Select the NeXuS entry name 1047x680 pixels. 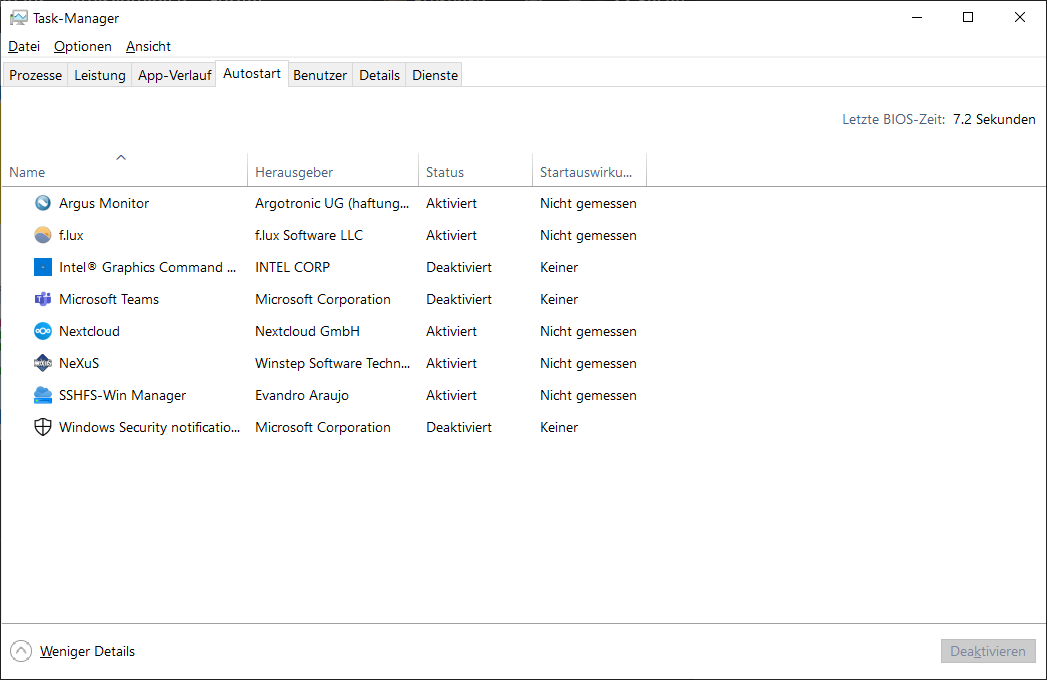pos(79,363)
